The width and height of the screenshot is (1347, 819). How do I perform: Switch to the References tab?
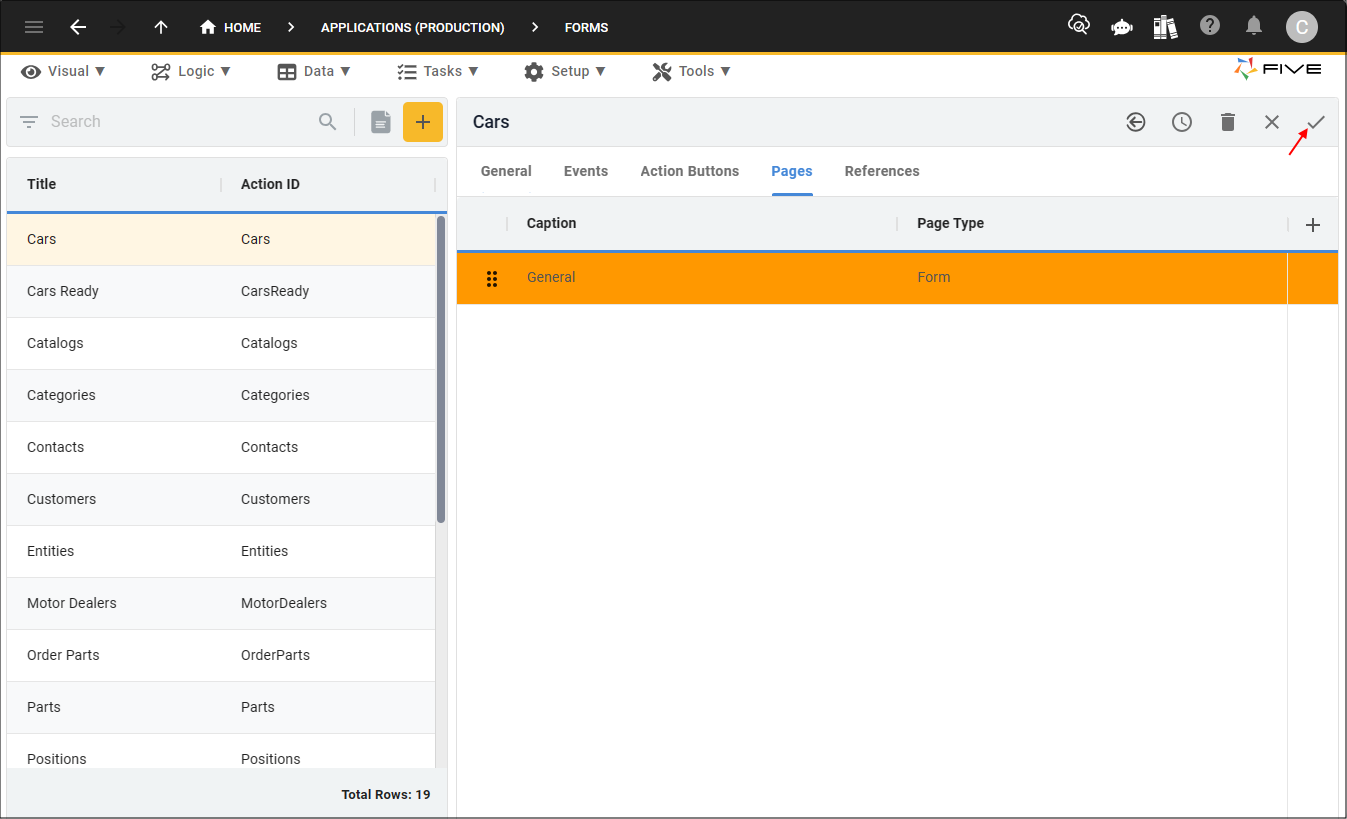pos(882,171)
